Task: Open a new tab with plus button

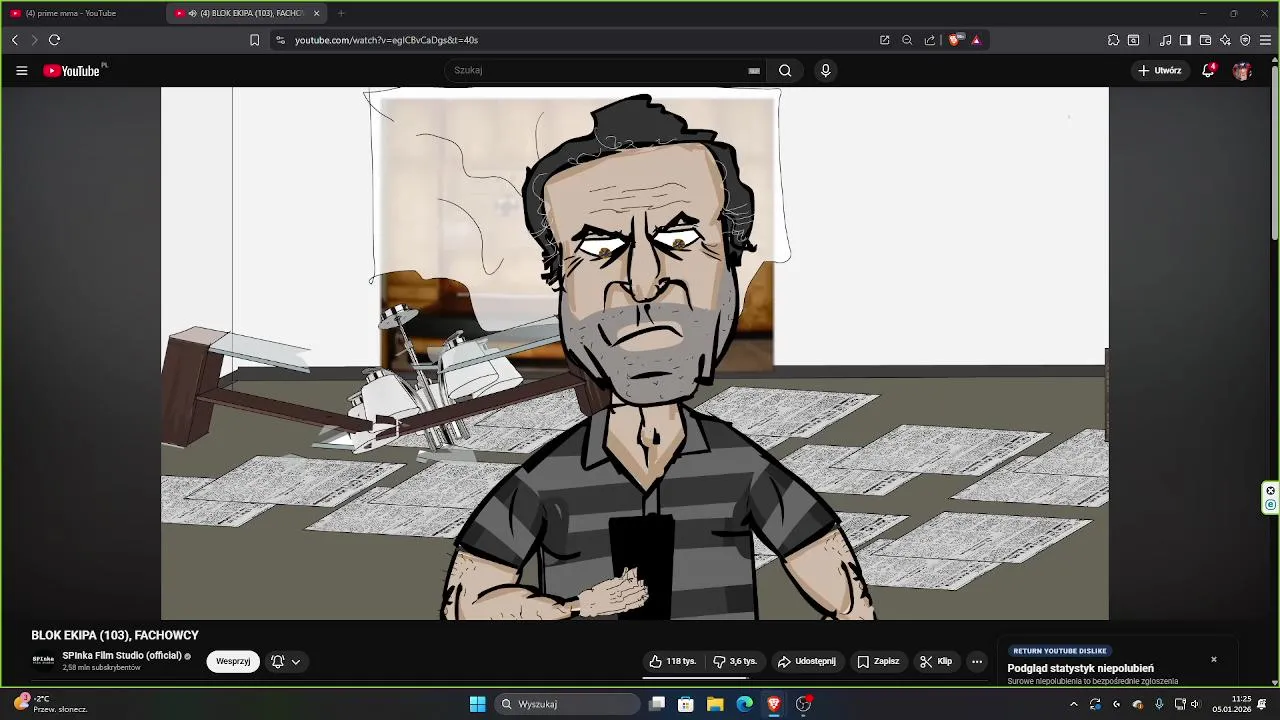Action: pyautogui.click(x=341, y=13)
